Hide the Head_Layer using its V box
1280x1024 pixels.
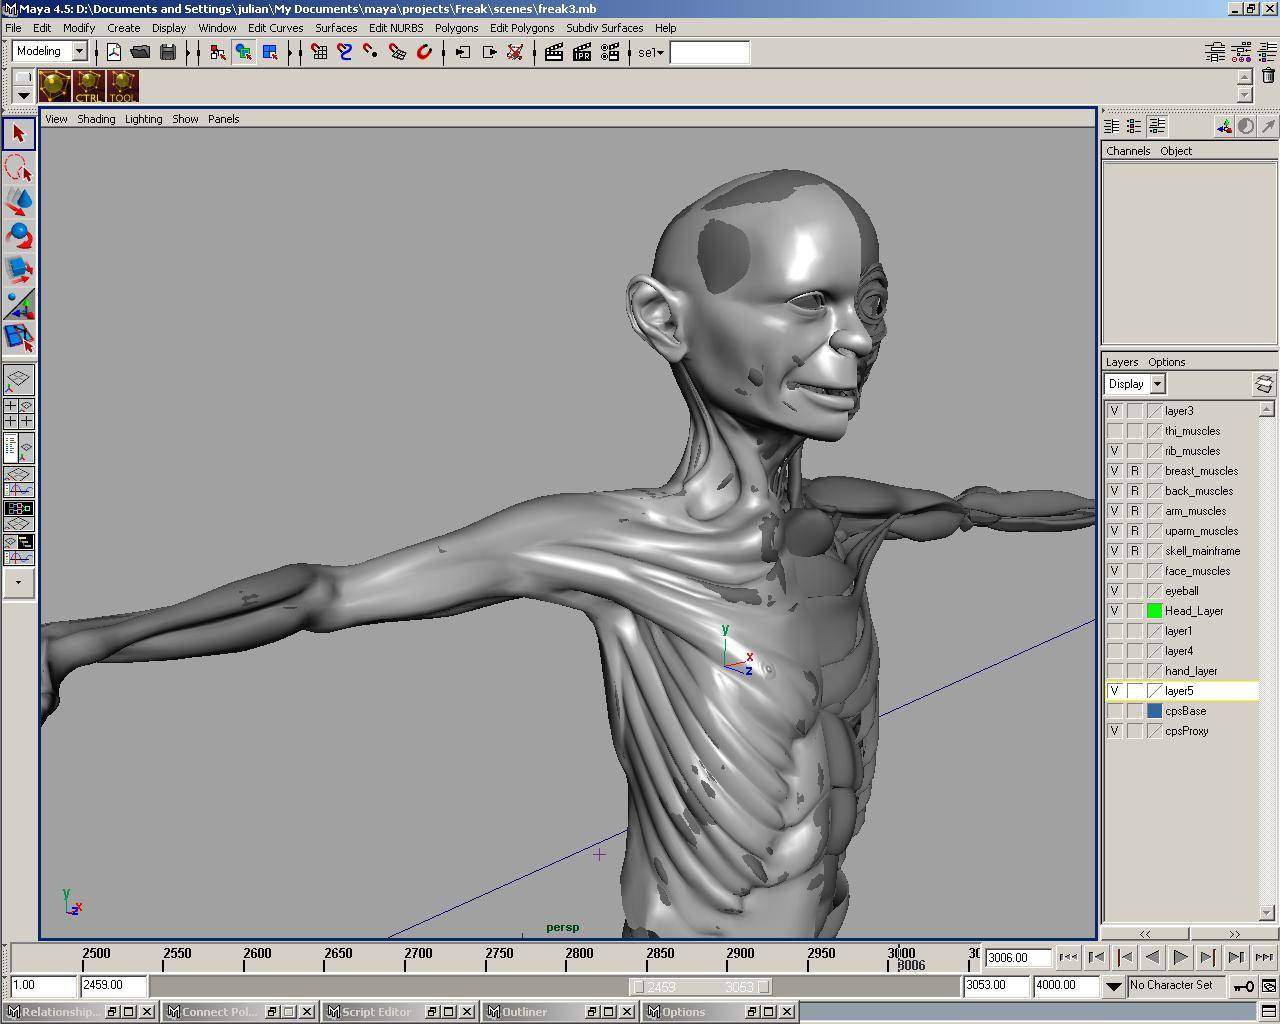[1114, 611]
